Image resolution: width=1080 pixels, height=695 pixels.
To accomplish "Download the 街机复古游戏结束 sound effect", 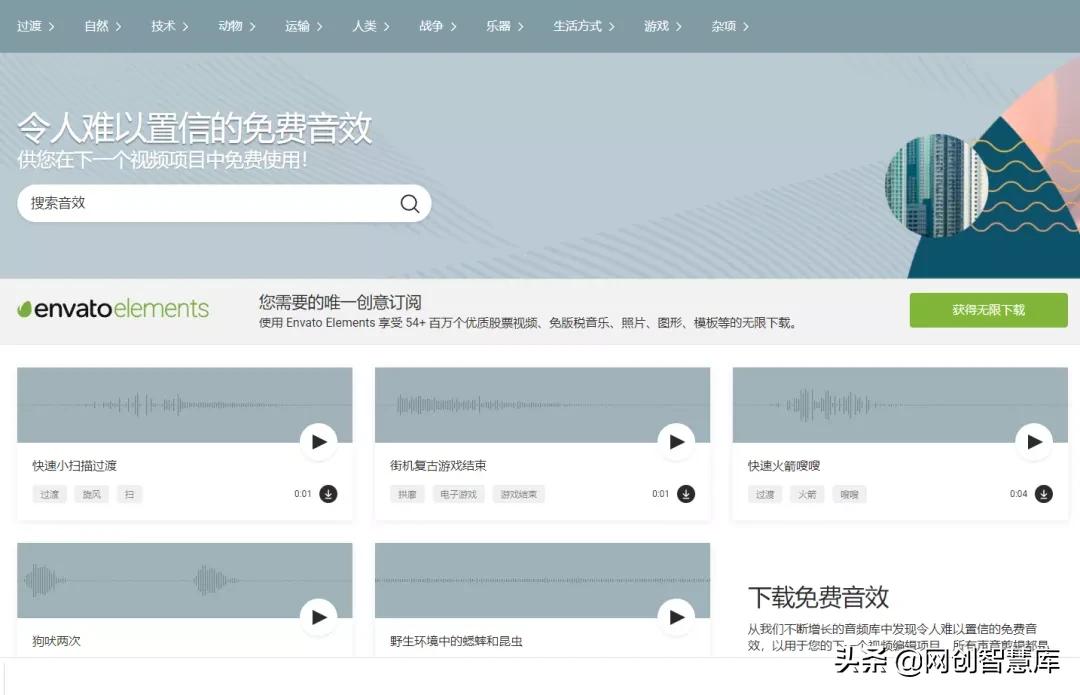I will point(686,494).
